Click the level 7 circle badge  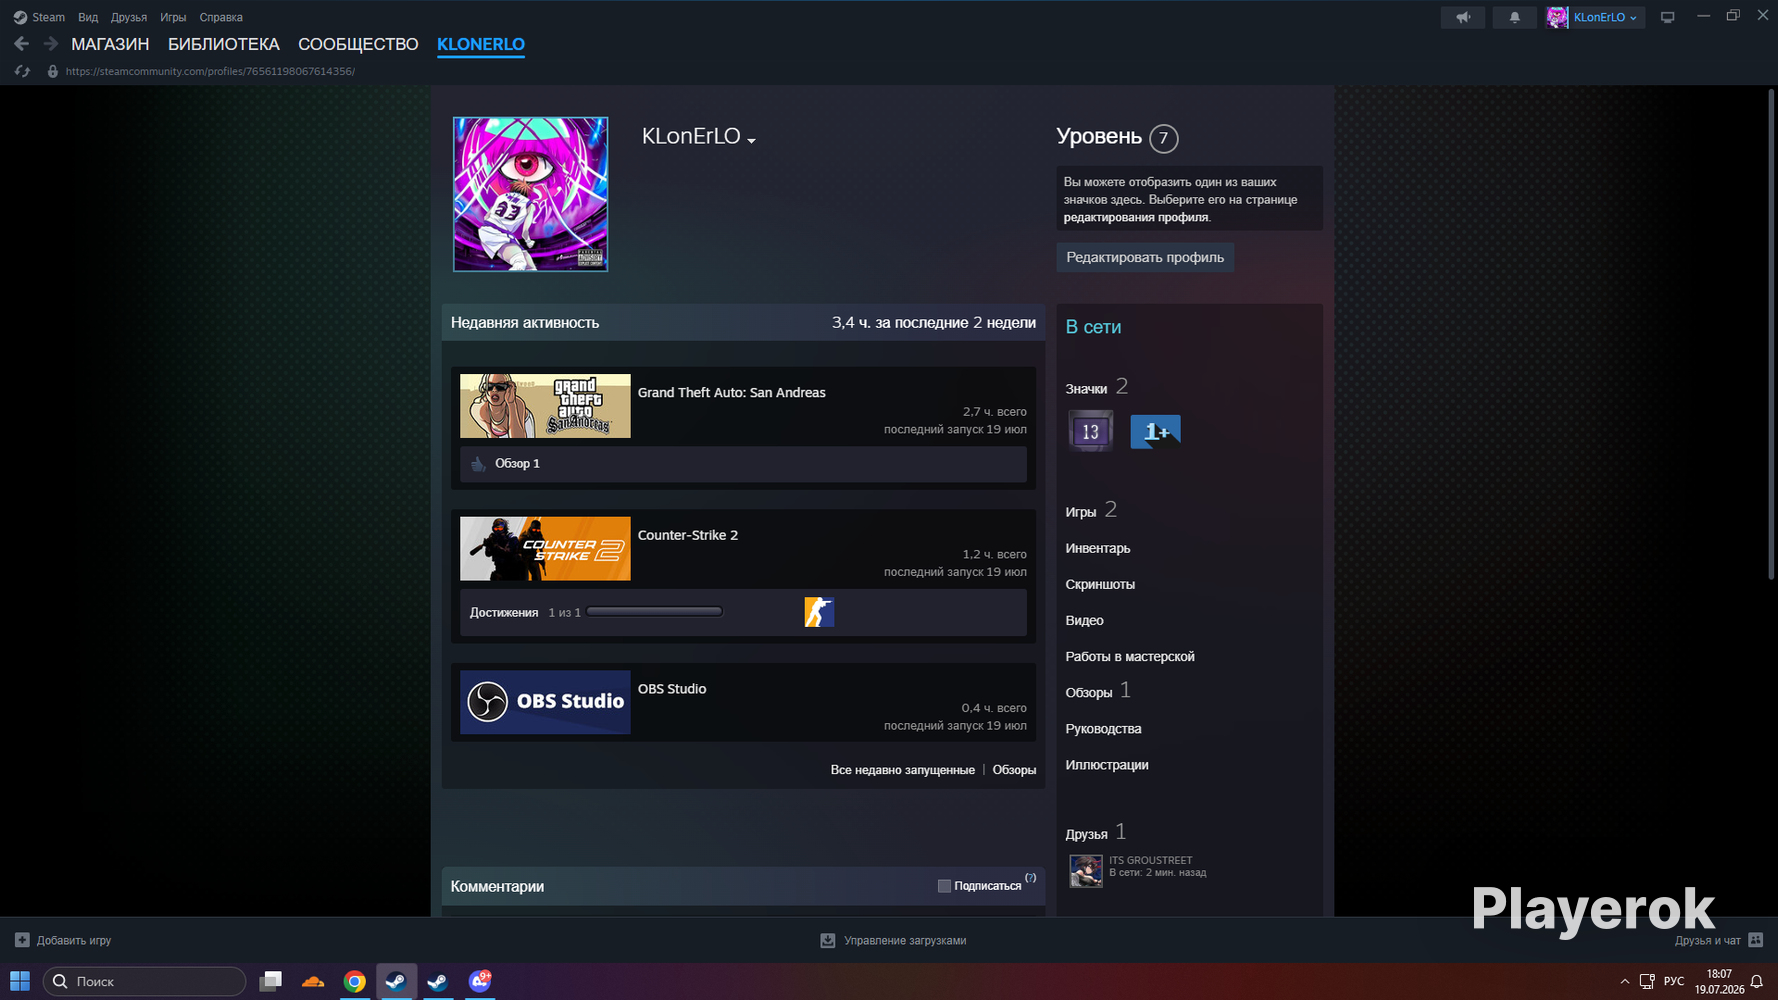[x=1163, y=138]
